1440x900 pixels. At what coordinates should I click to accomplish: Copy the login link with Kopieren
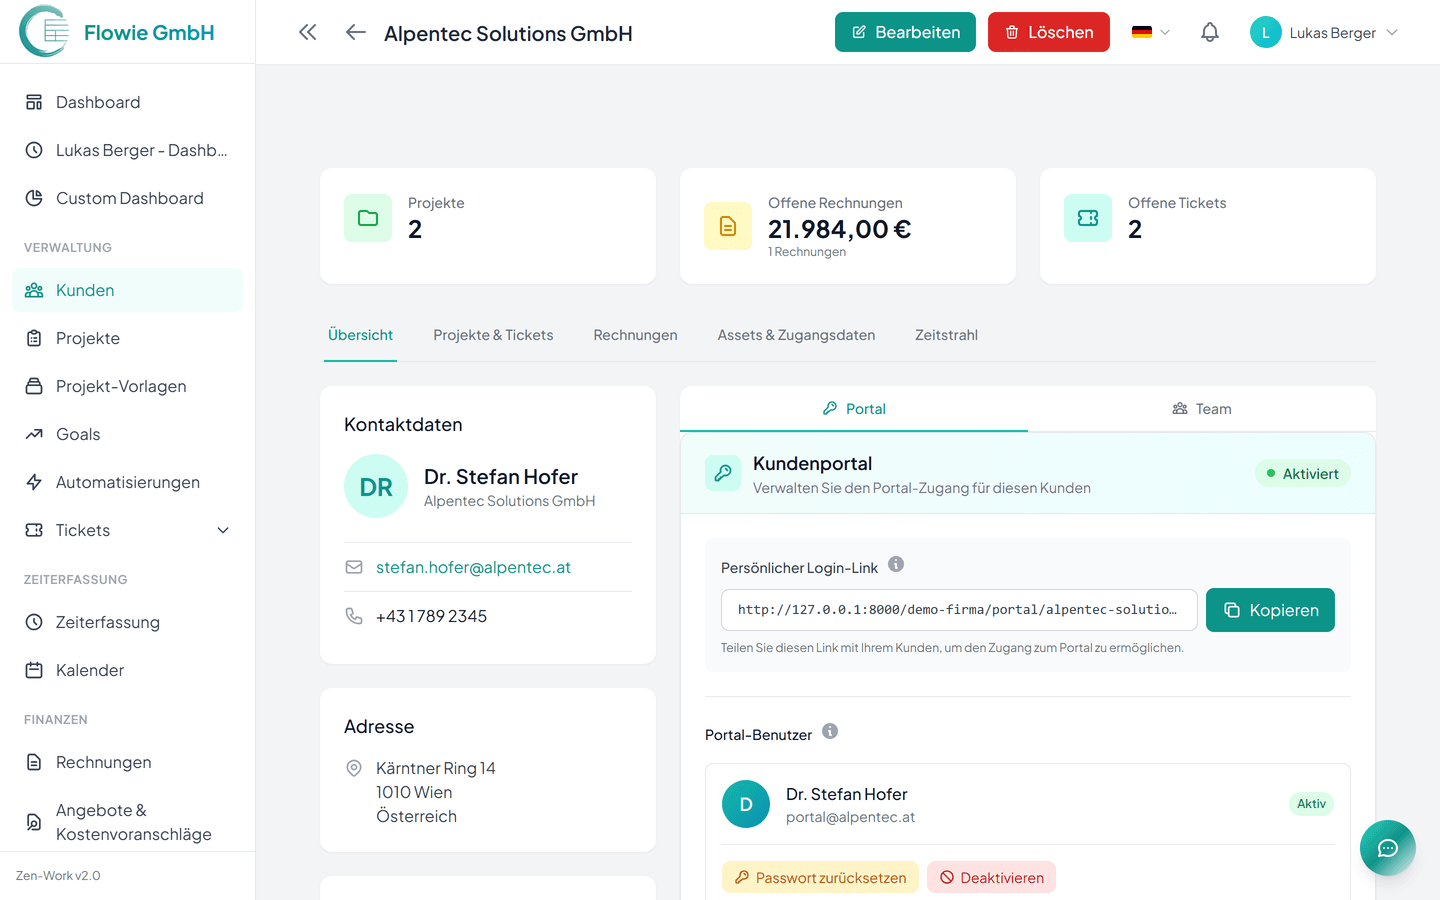[x=1270, y=610]
